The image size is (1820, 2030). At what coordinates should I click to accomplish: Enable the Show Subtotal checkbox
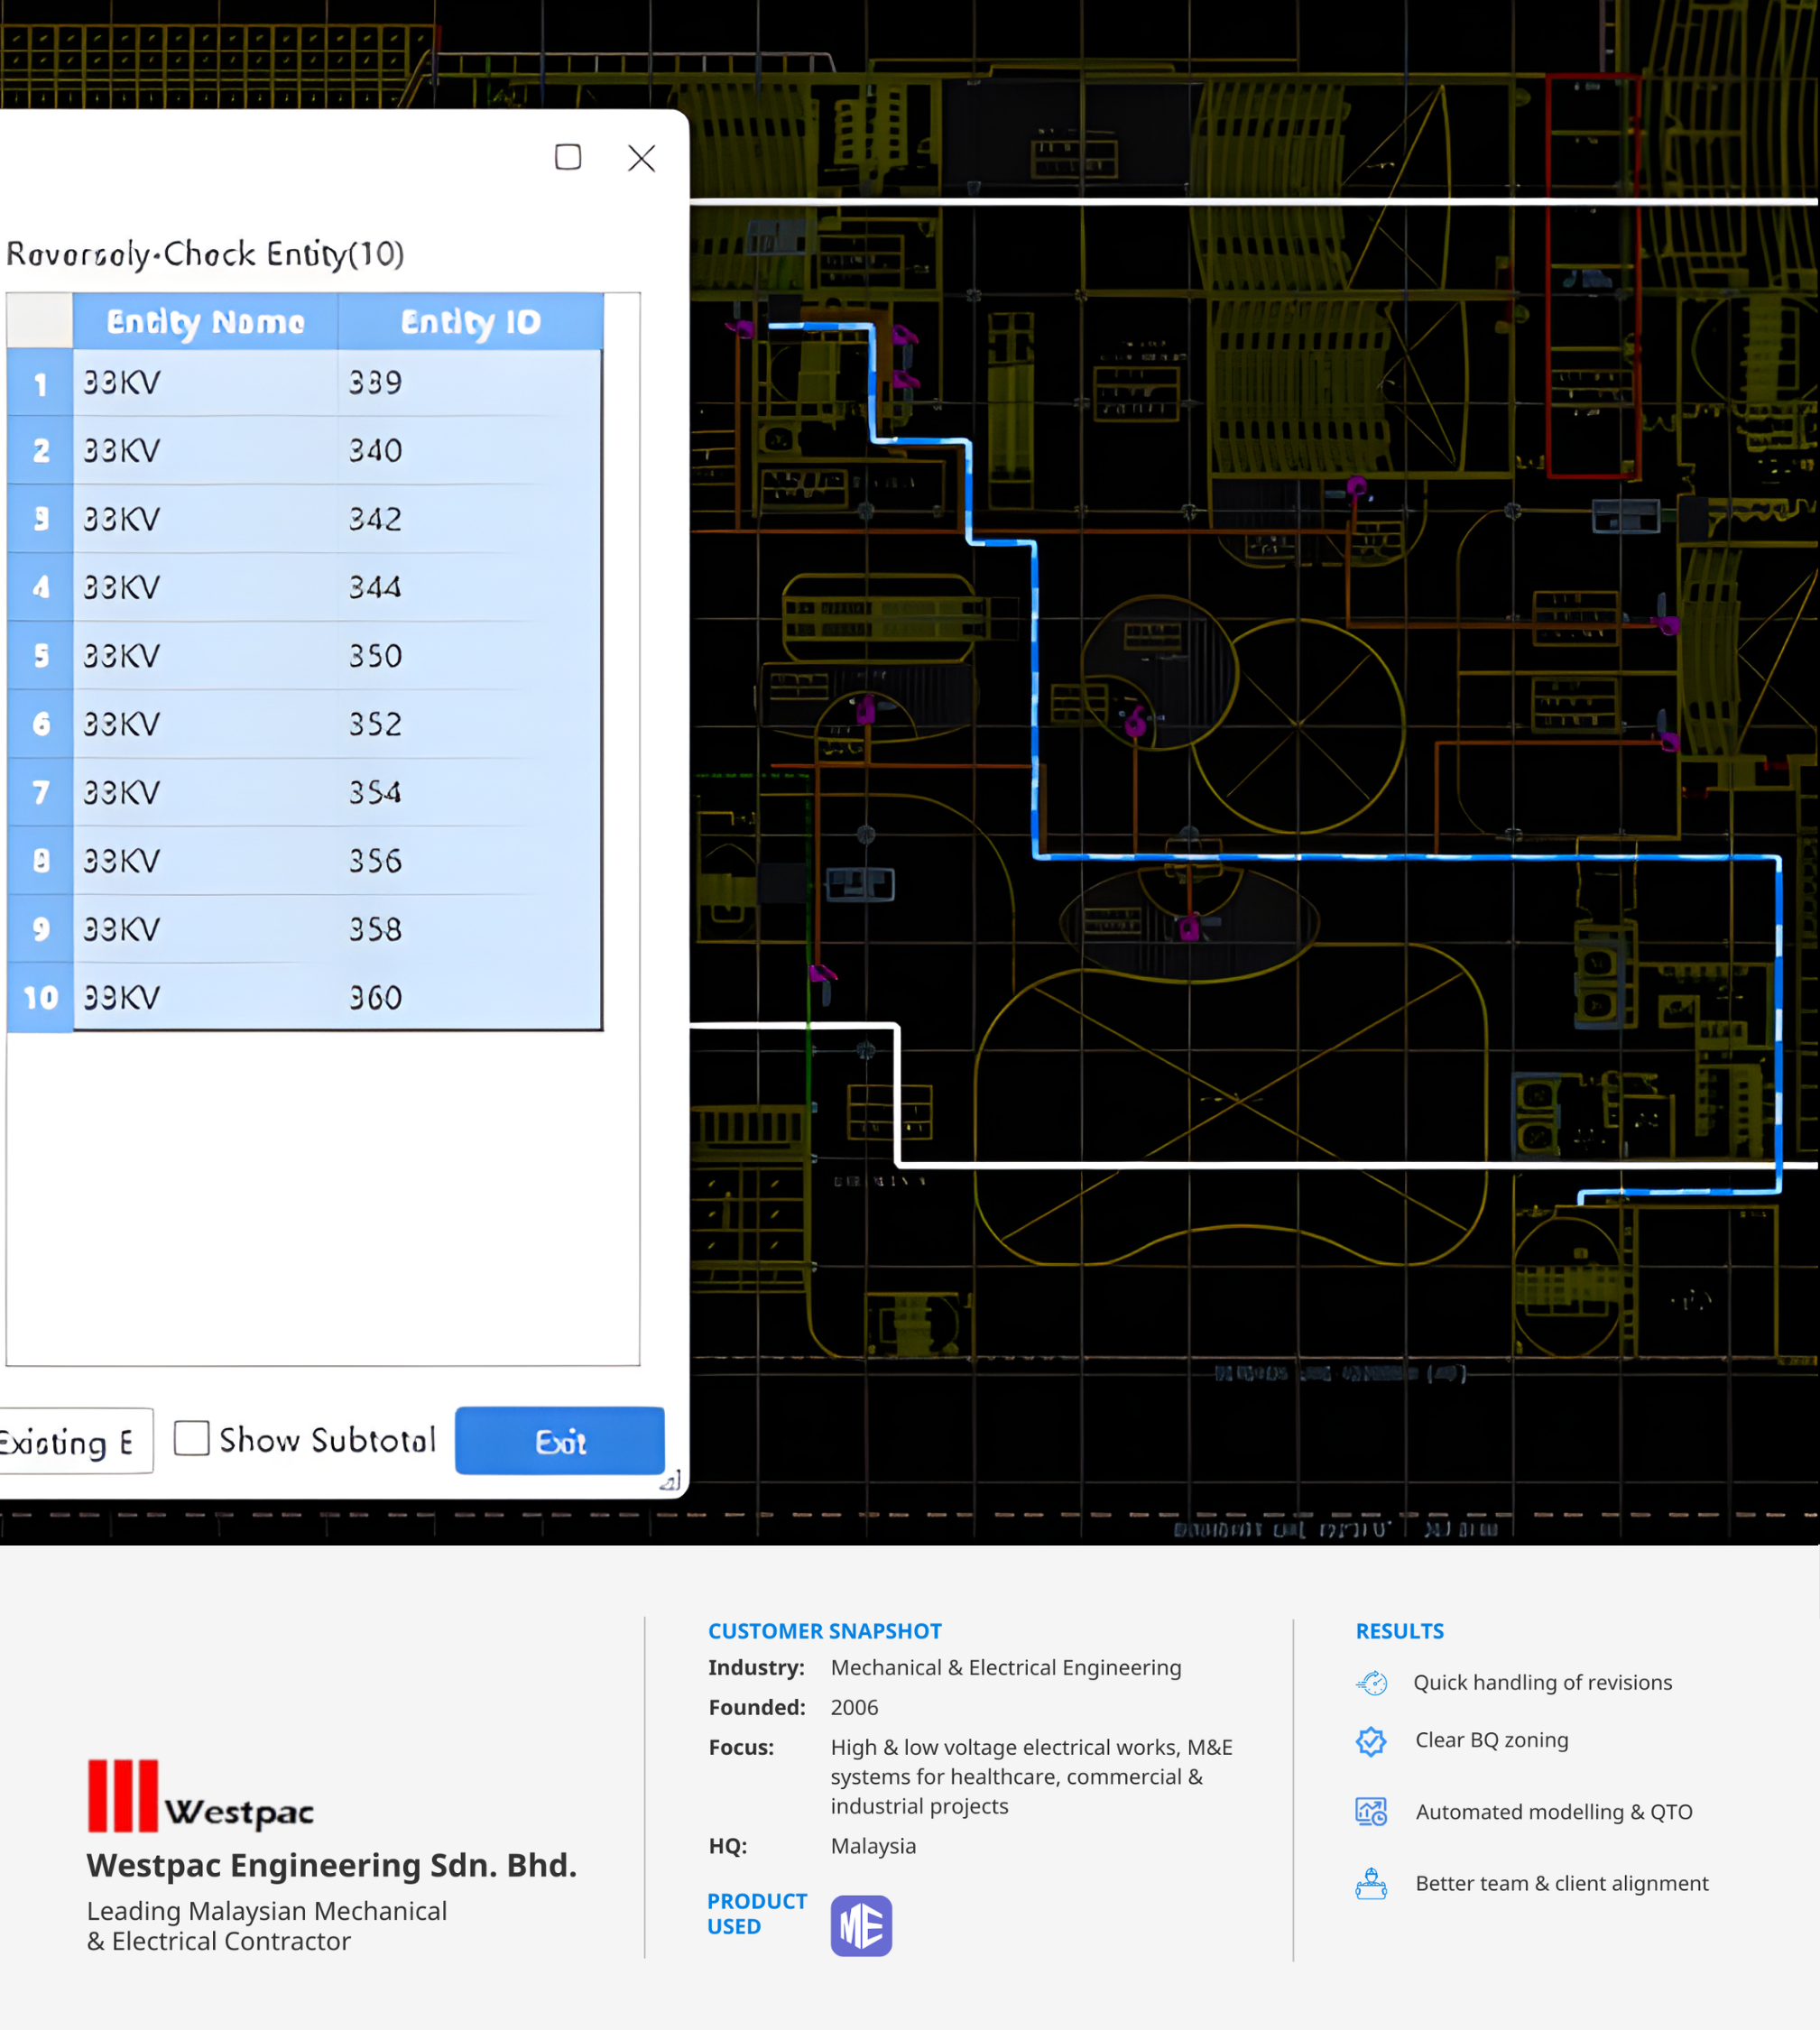click(191, 1438)
